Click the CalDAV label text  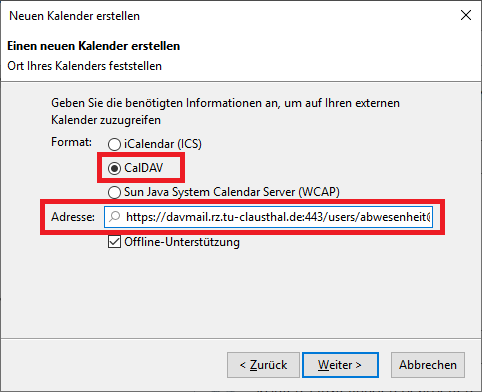pyautogui.click(x=144, y=168)
